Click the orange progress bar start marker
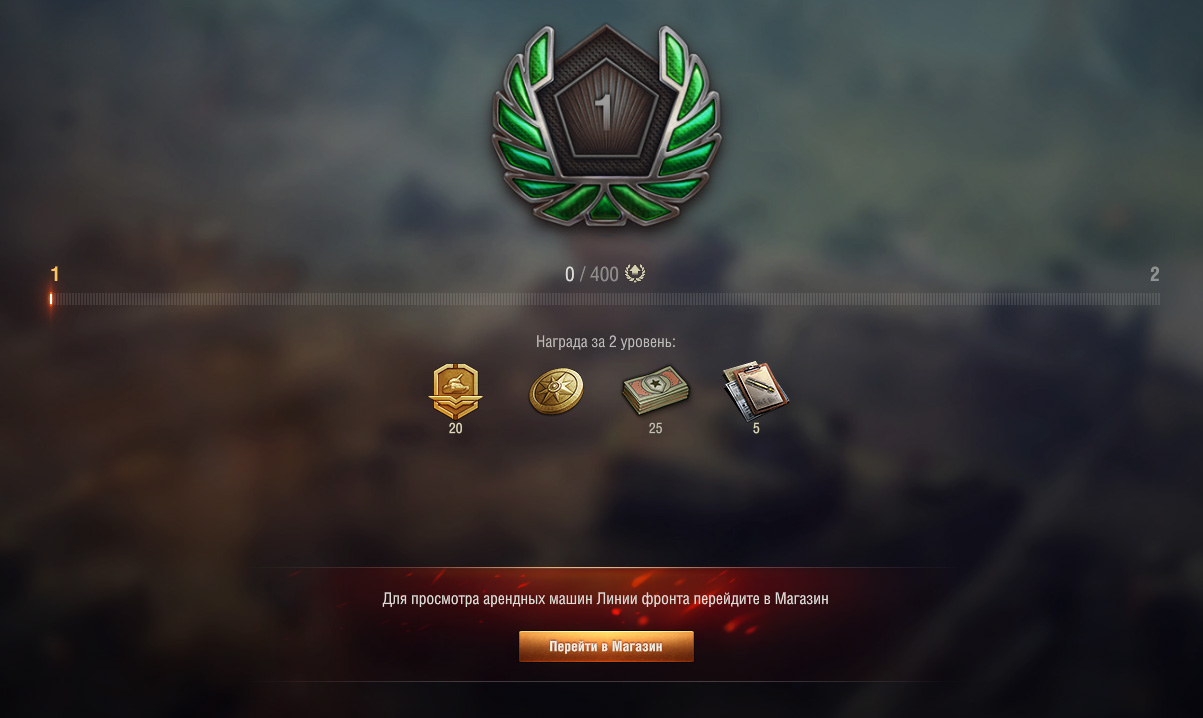 (x=51, y=298)
